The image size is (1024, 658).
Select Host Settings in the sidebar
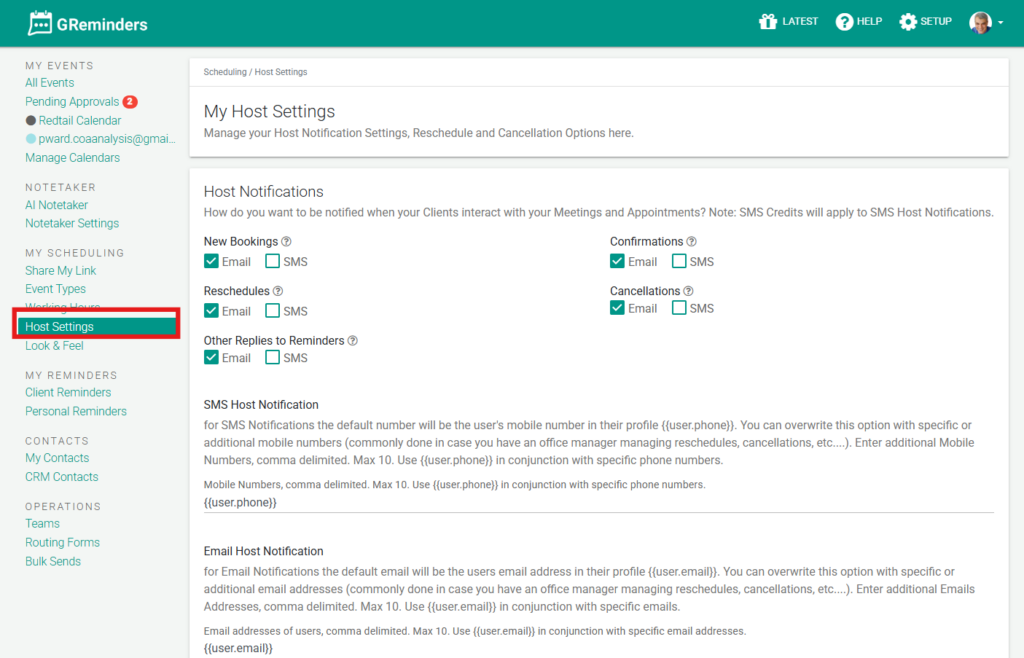click(60, 327)
